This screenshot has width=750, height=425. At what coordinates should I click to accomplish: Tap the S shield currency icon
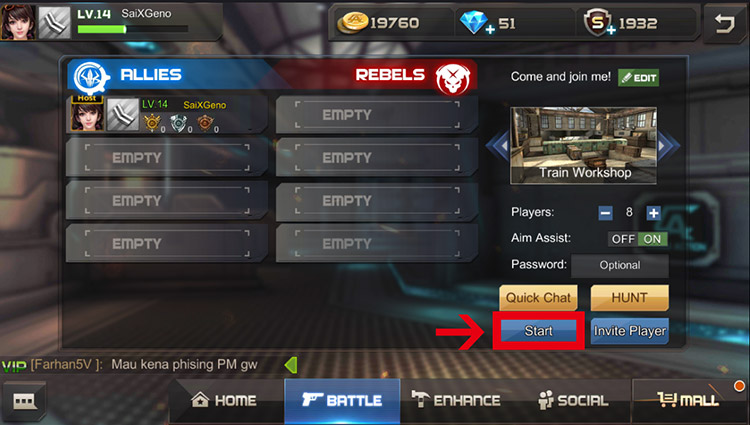click(x=599, y=23)
